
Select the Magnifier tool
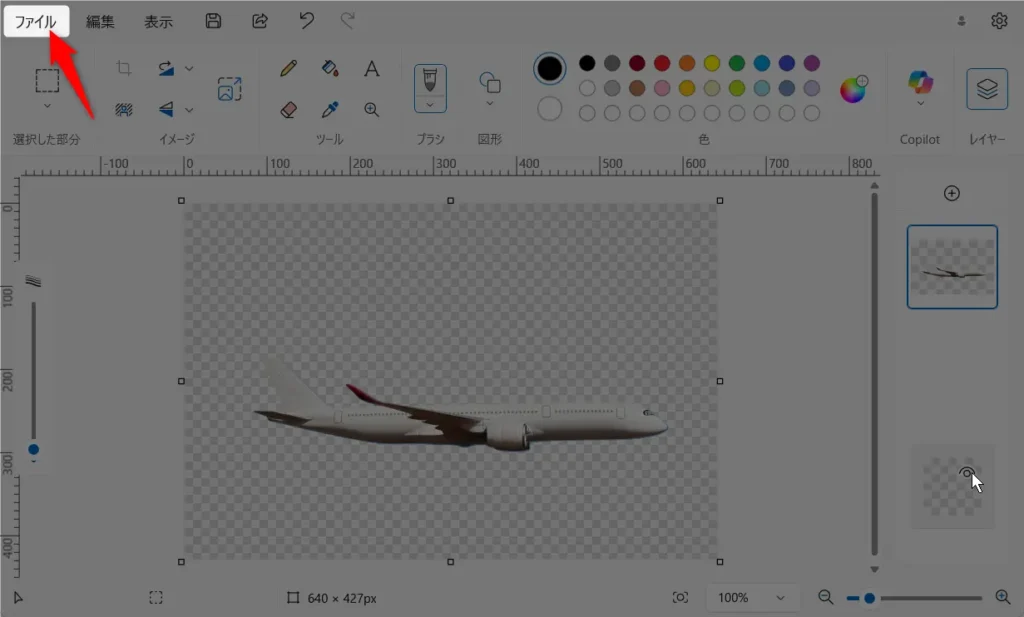pyautogui.click(x=372, y=110)
